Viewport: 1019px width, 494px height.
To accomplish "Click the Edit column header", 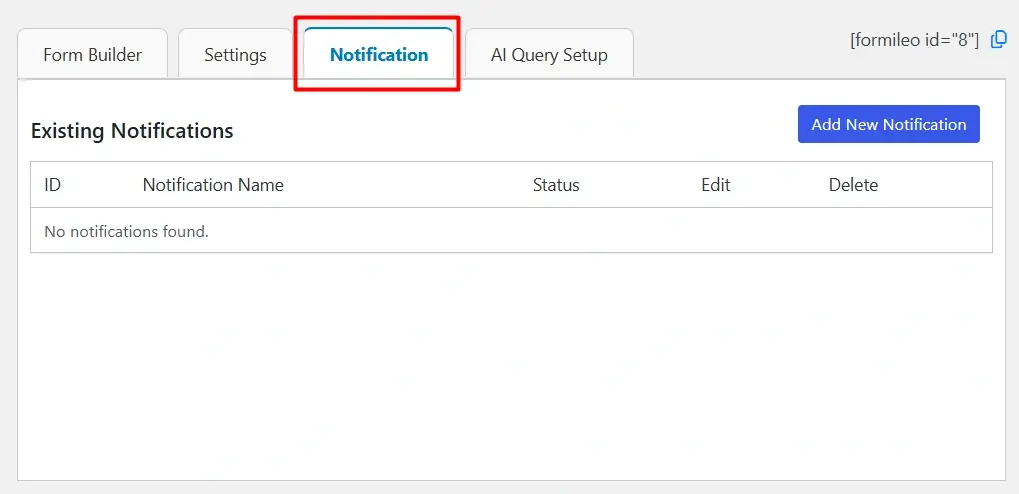I will pos(716,185).
